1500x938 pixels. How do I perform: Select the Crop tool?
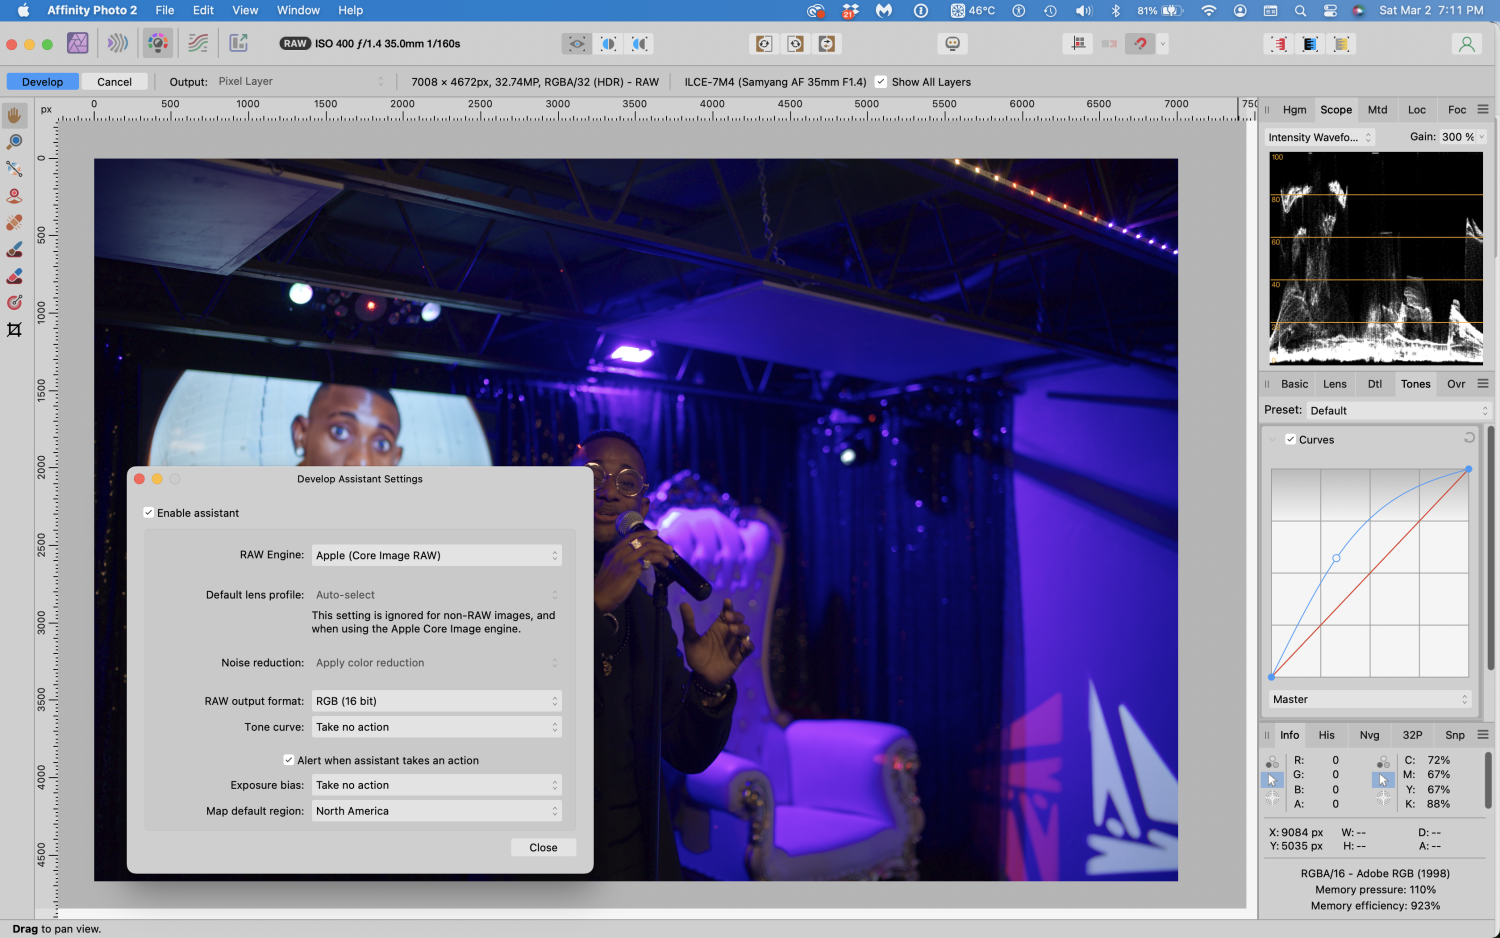point(14,329)
